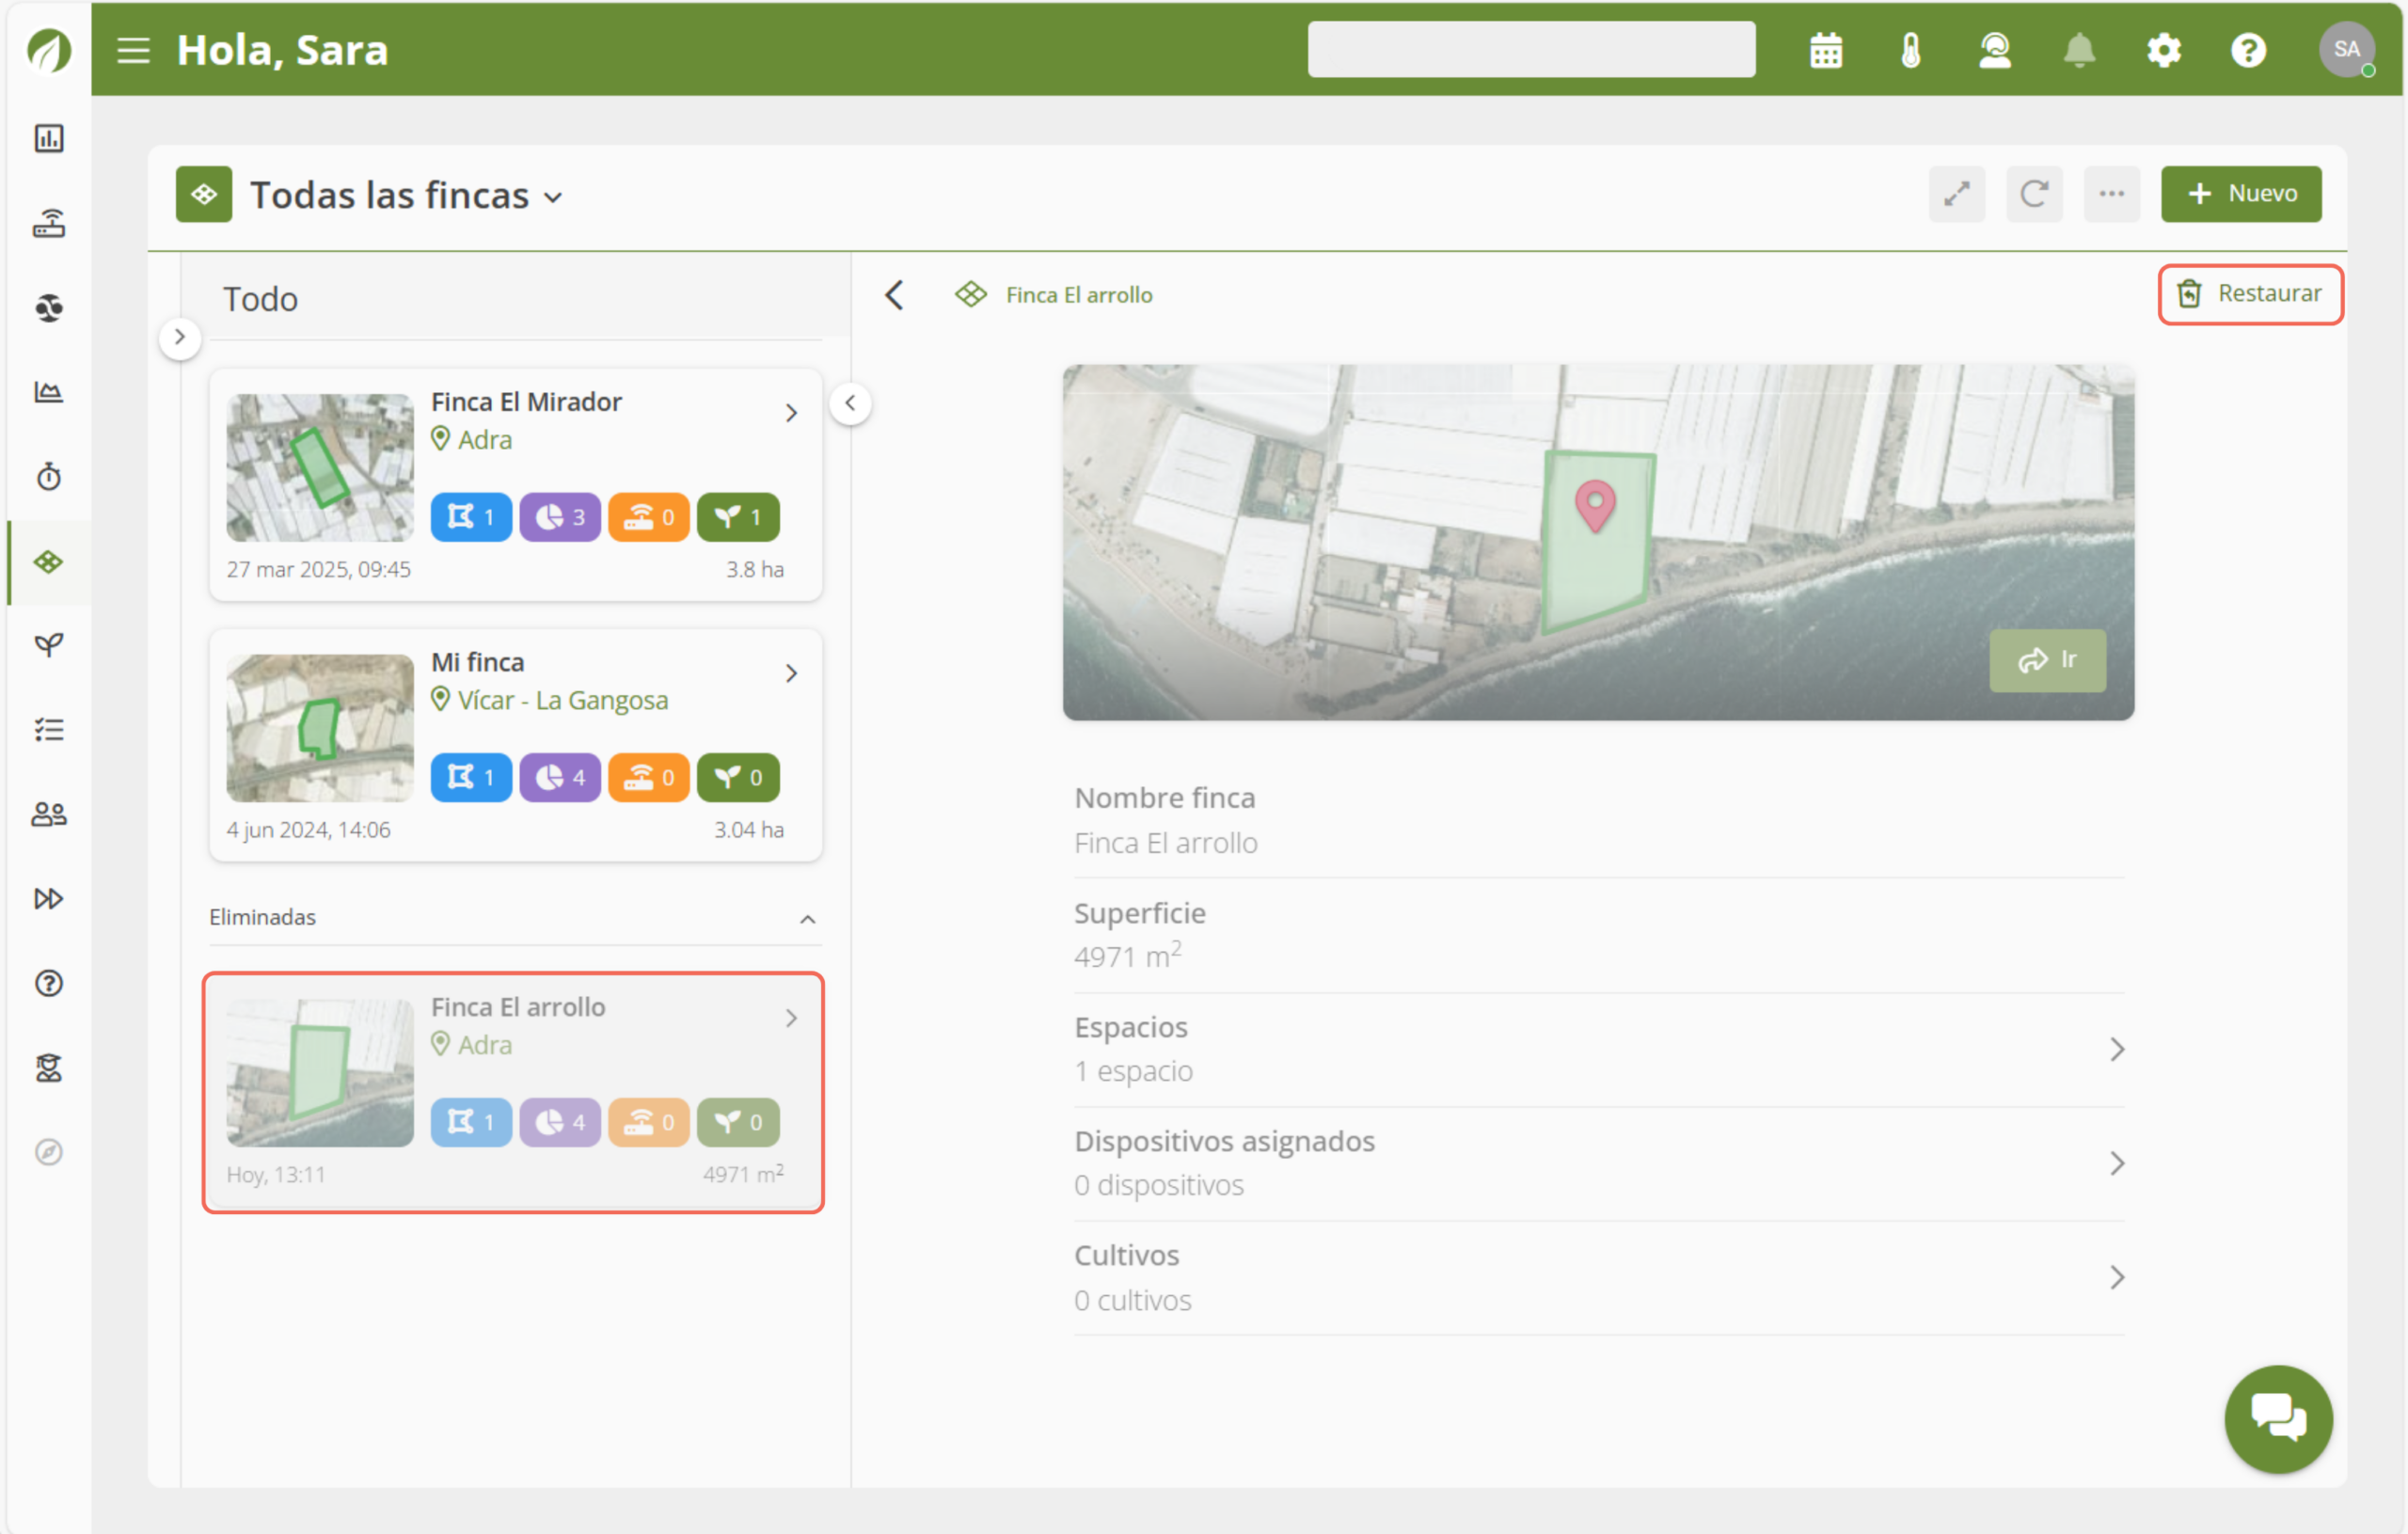Viewport: 2408px width, 1534px height.
Task: Toggle the hamburger menu
Action: tap(133, 50)
